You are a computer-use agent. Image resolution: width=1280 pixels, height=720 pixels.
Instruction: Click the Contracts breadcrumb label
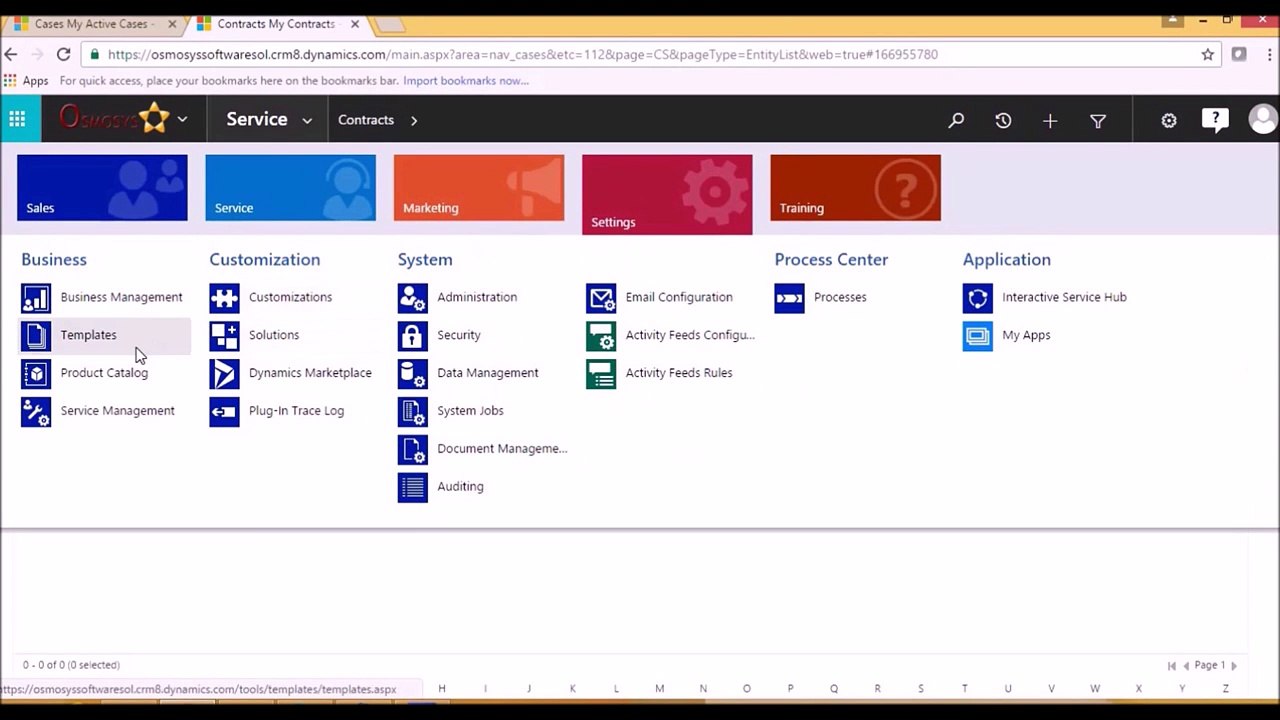coord(366,120)
